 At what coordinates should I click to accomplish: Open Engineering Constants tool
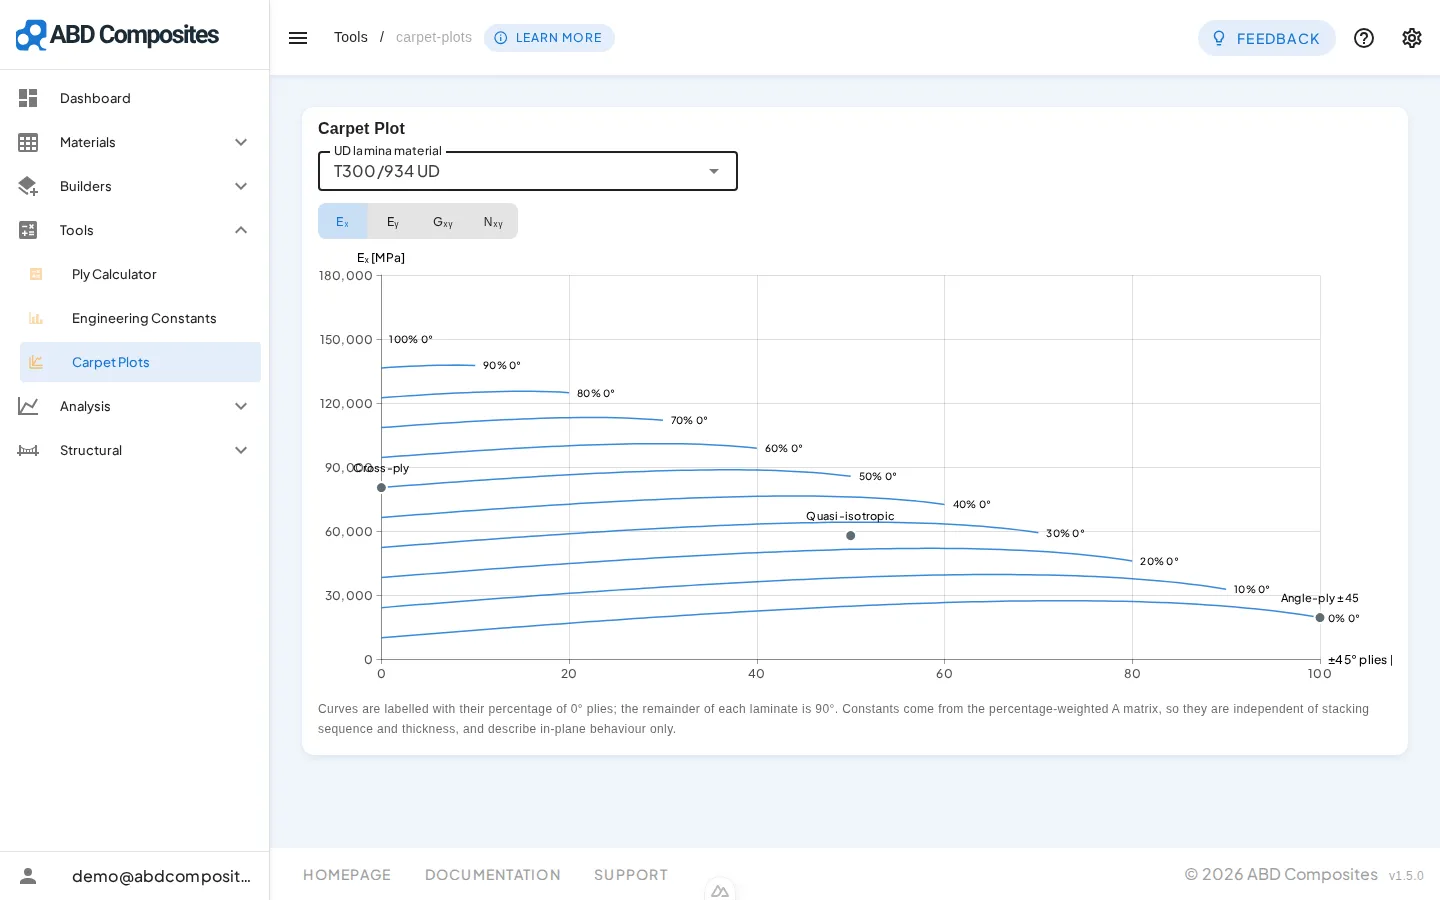140,318
